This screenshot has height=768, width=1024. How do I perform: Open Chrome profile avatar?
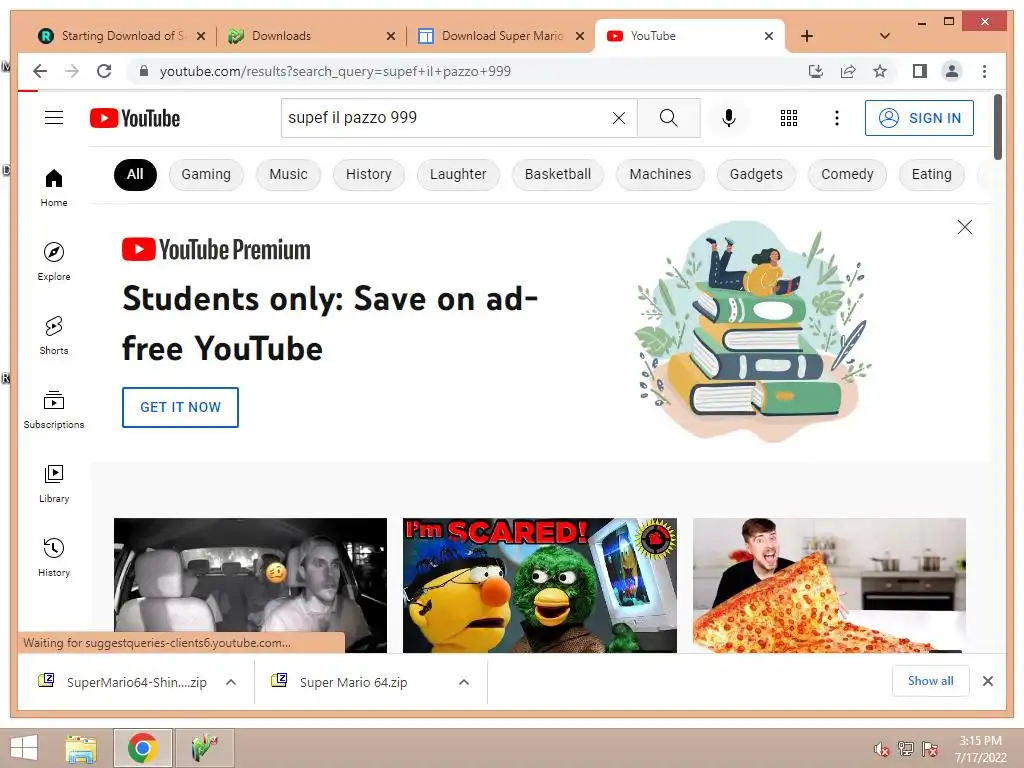952,71
